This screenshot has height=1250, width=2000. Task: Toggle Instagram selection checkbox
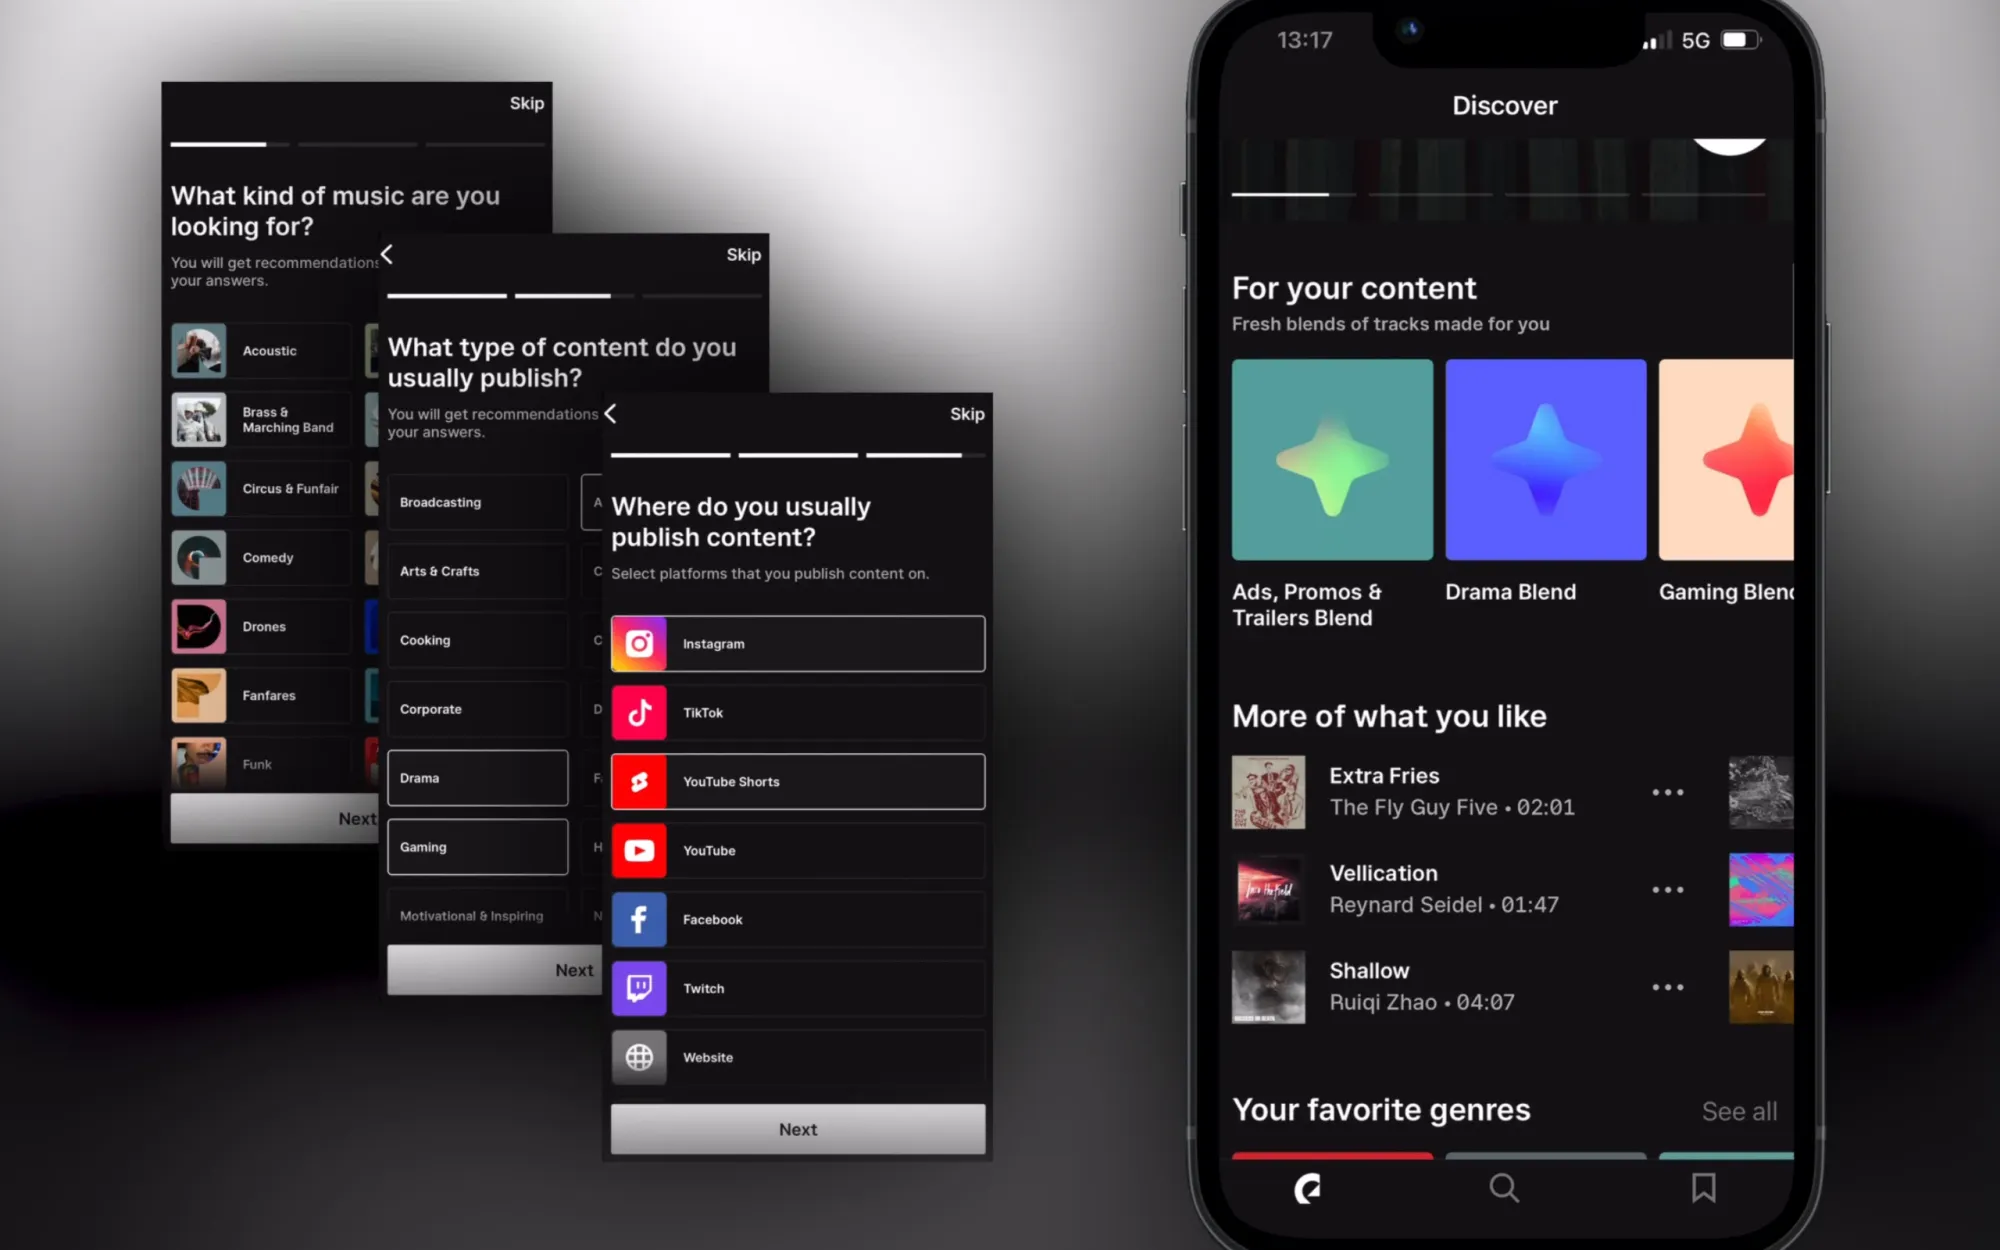[x=798, y=644]
